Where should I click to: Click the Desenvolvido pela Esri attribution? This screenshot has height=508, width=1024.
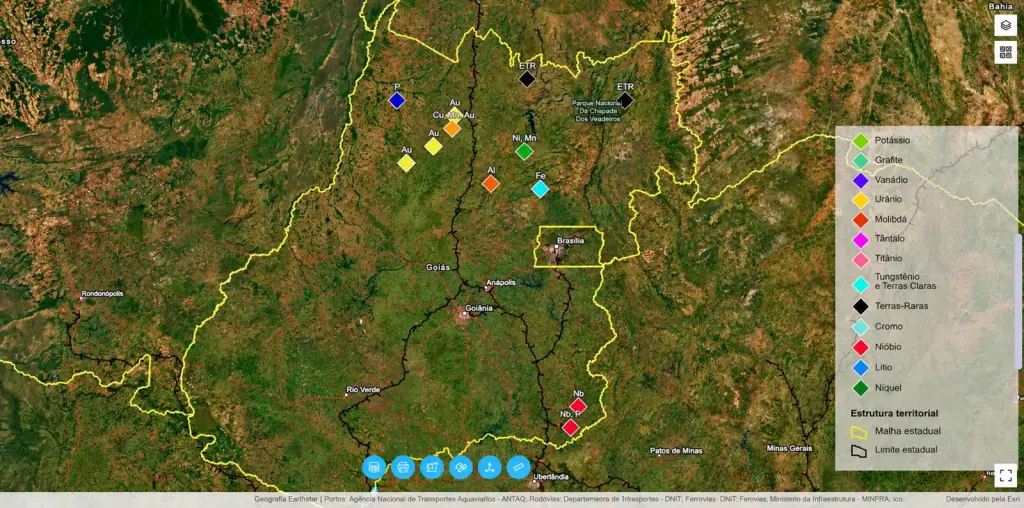[981, 500]
